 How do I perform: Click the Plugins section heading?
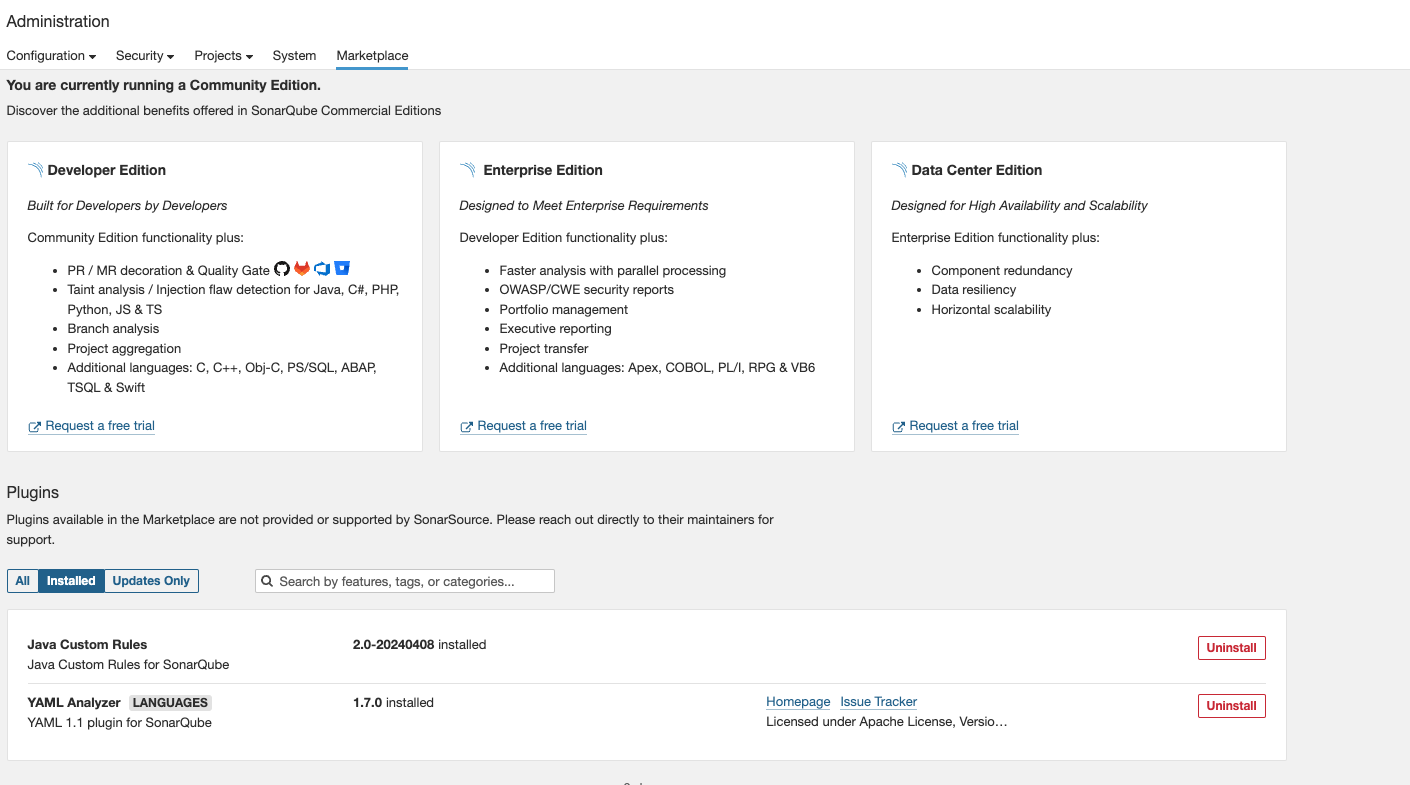tap(33, 493)
